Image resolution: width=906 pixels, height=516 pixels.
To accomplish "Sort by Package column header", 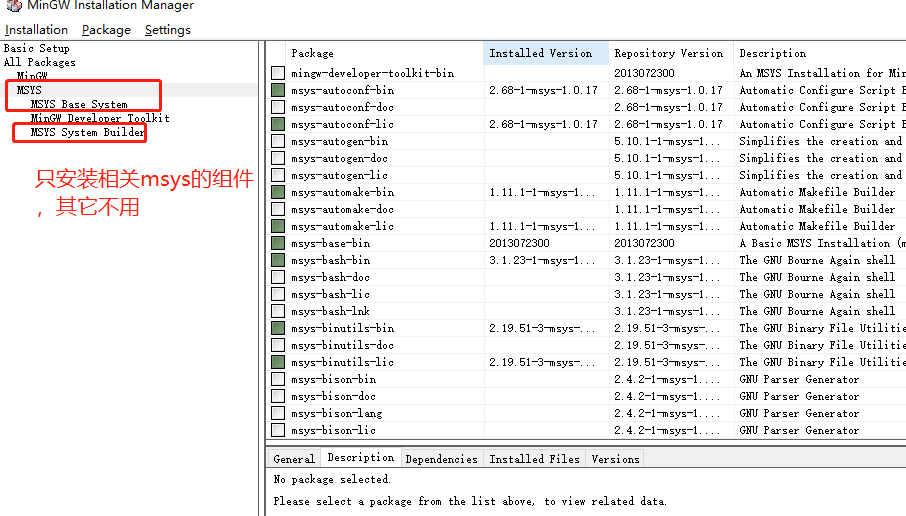I will [x=385, y=53].
